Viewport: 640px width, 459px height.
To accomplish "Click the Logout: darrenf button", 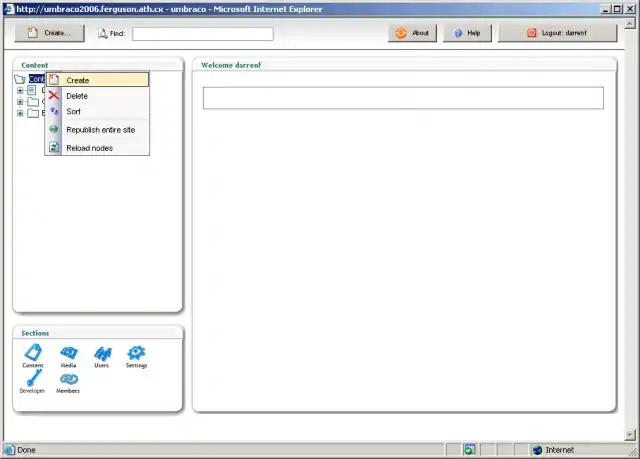I will (557, 33).
